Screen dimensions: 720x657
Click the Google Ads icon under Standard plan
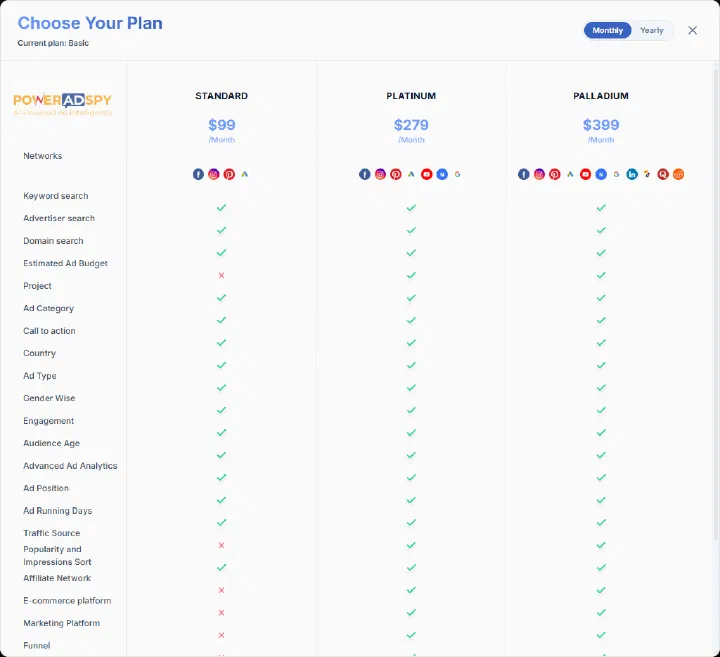[x=245, y=174]
